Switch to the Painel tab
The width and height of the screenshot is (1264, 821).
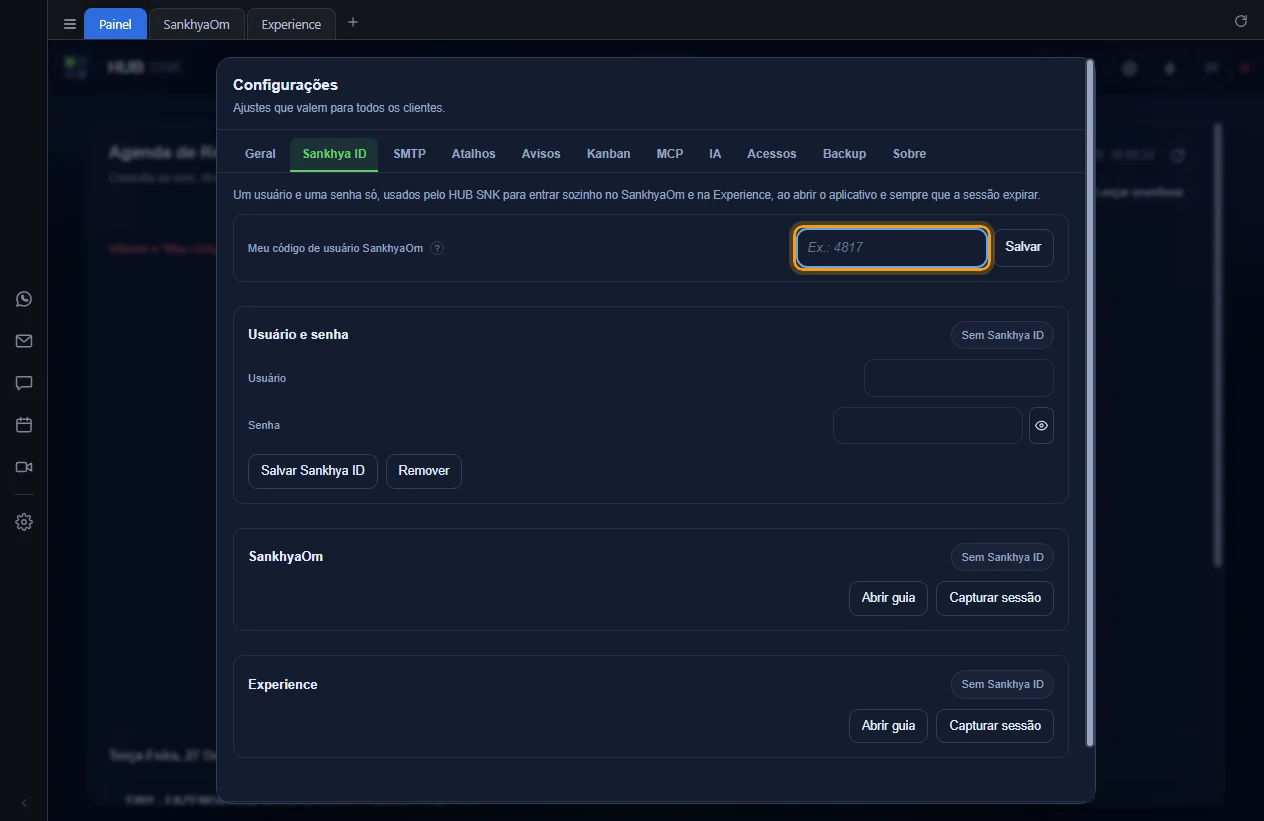[115, 24]
